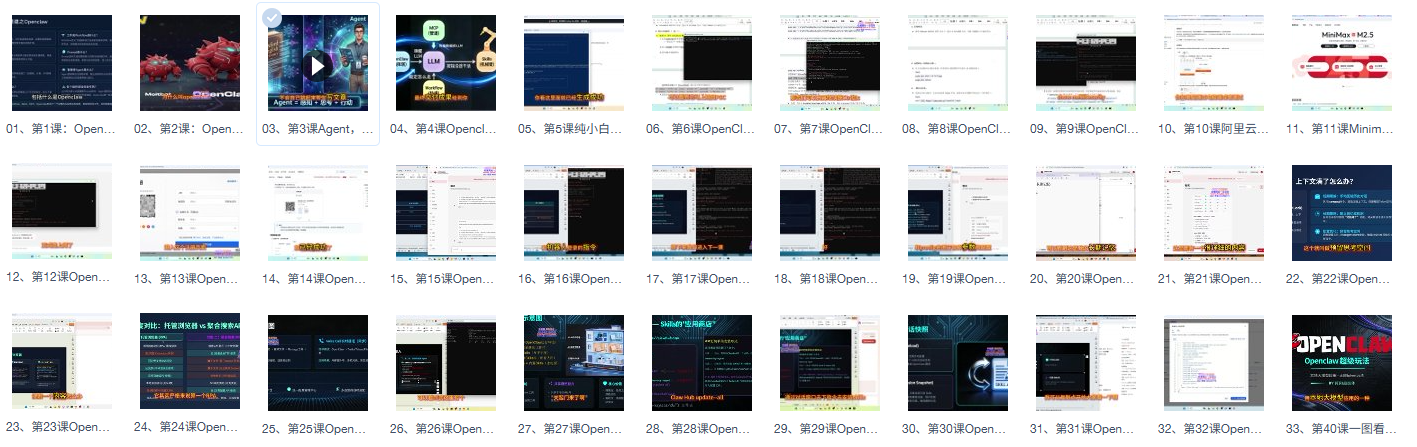
Task: Select thumbnail of video 07
Action: (x=830, y=63)
